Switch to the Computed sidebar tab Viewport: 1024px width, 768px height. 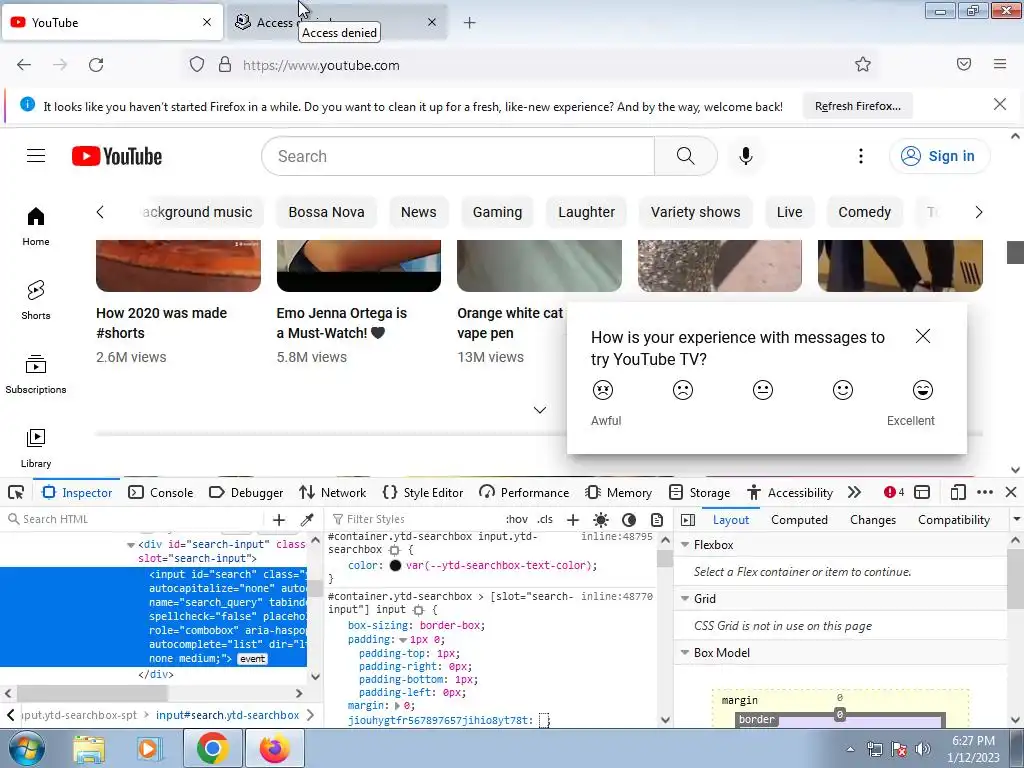click(799, 520)
